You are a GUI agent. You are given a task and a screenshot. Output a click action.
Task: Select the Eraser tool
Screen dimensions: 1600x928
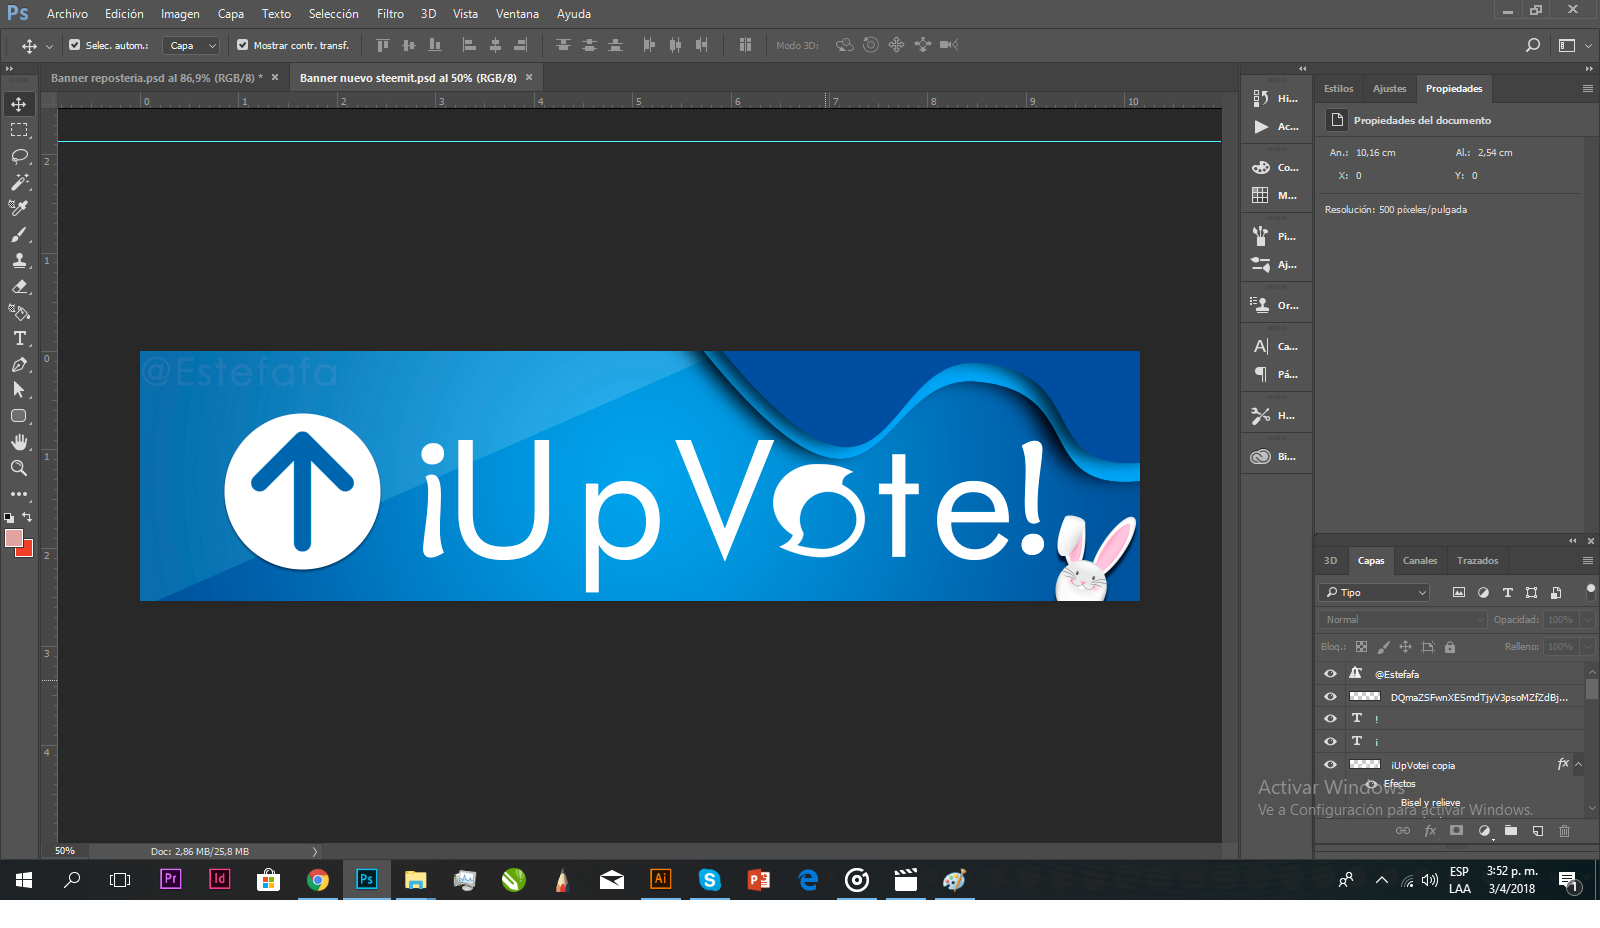point(19,286)
